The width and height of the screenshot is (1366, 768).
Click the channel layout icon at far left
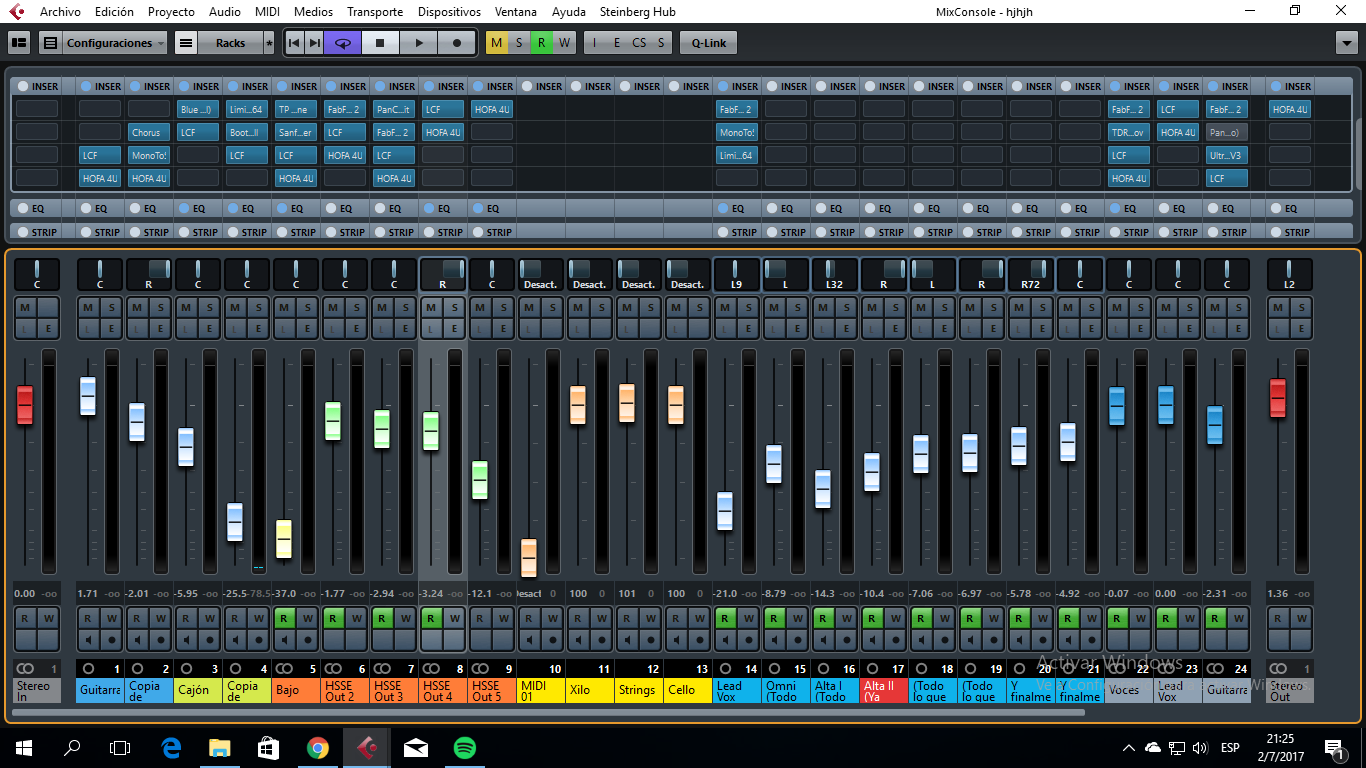19,43
